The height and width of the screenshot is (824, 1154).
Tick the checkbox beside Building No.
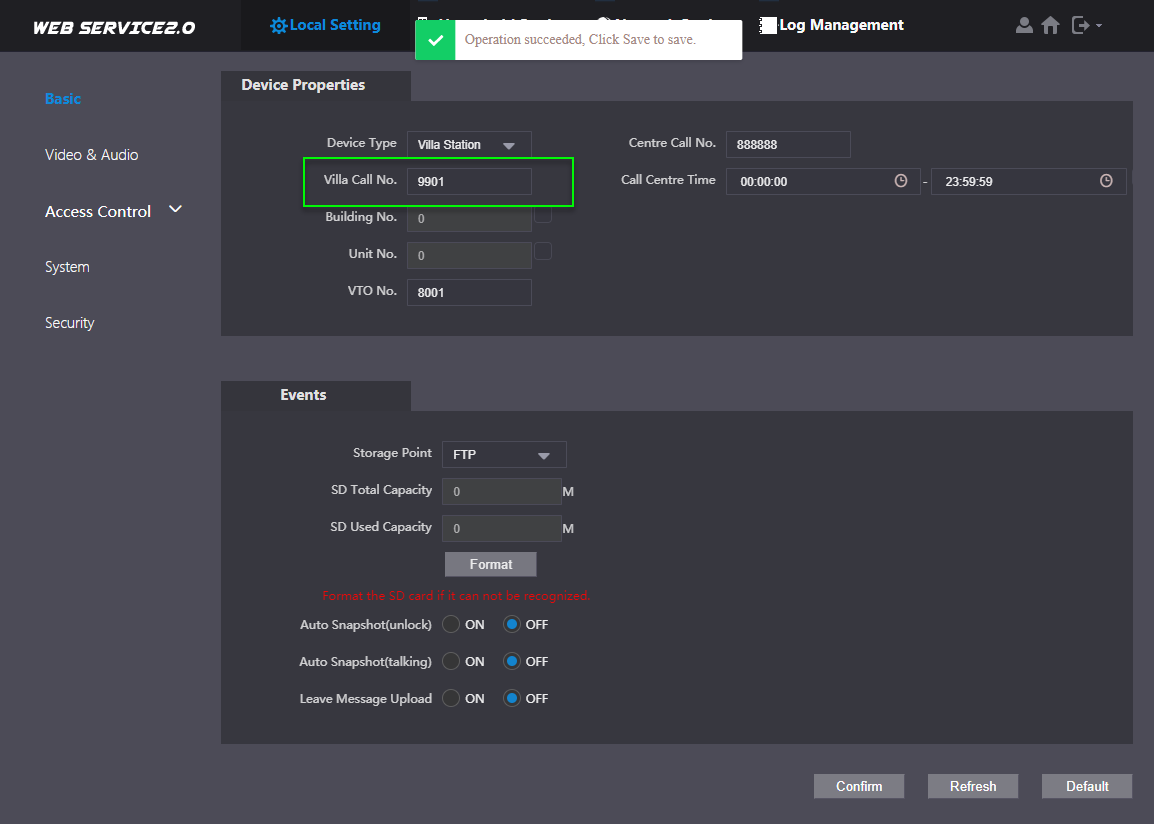coord(543,214)
